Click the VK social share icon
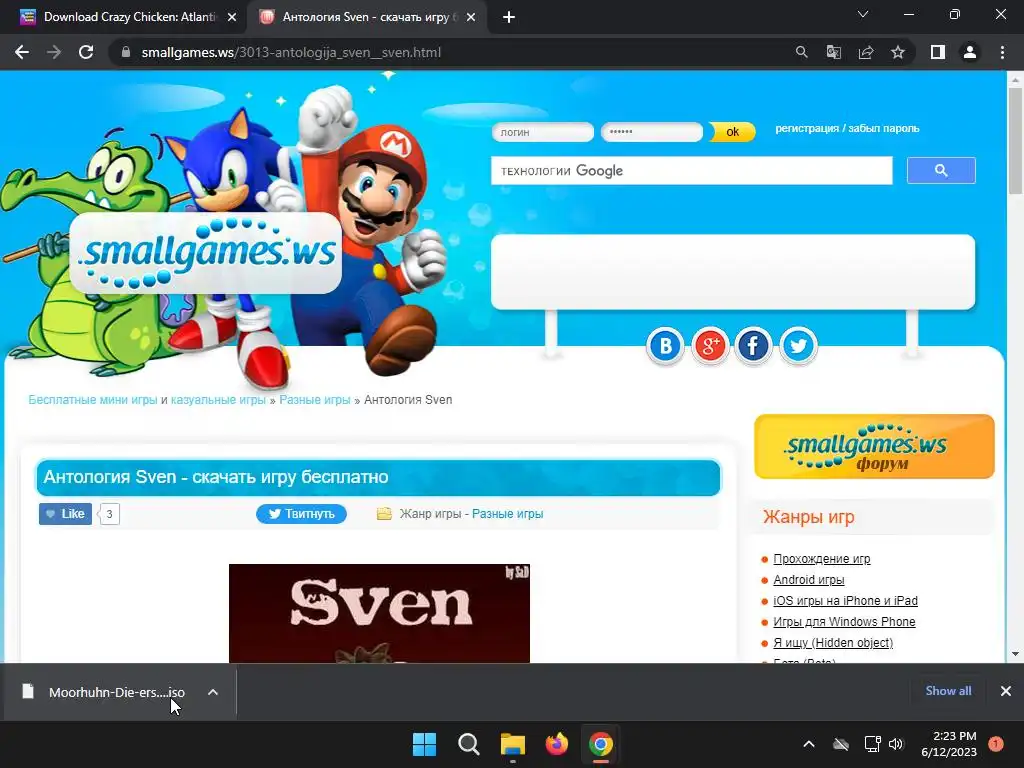1024x768 pixels. [x=665, y=345]
